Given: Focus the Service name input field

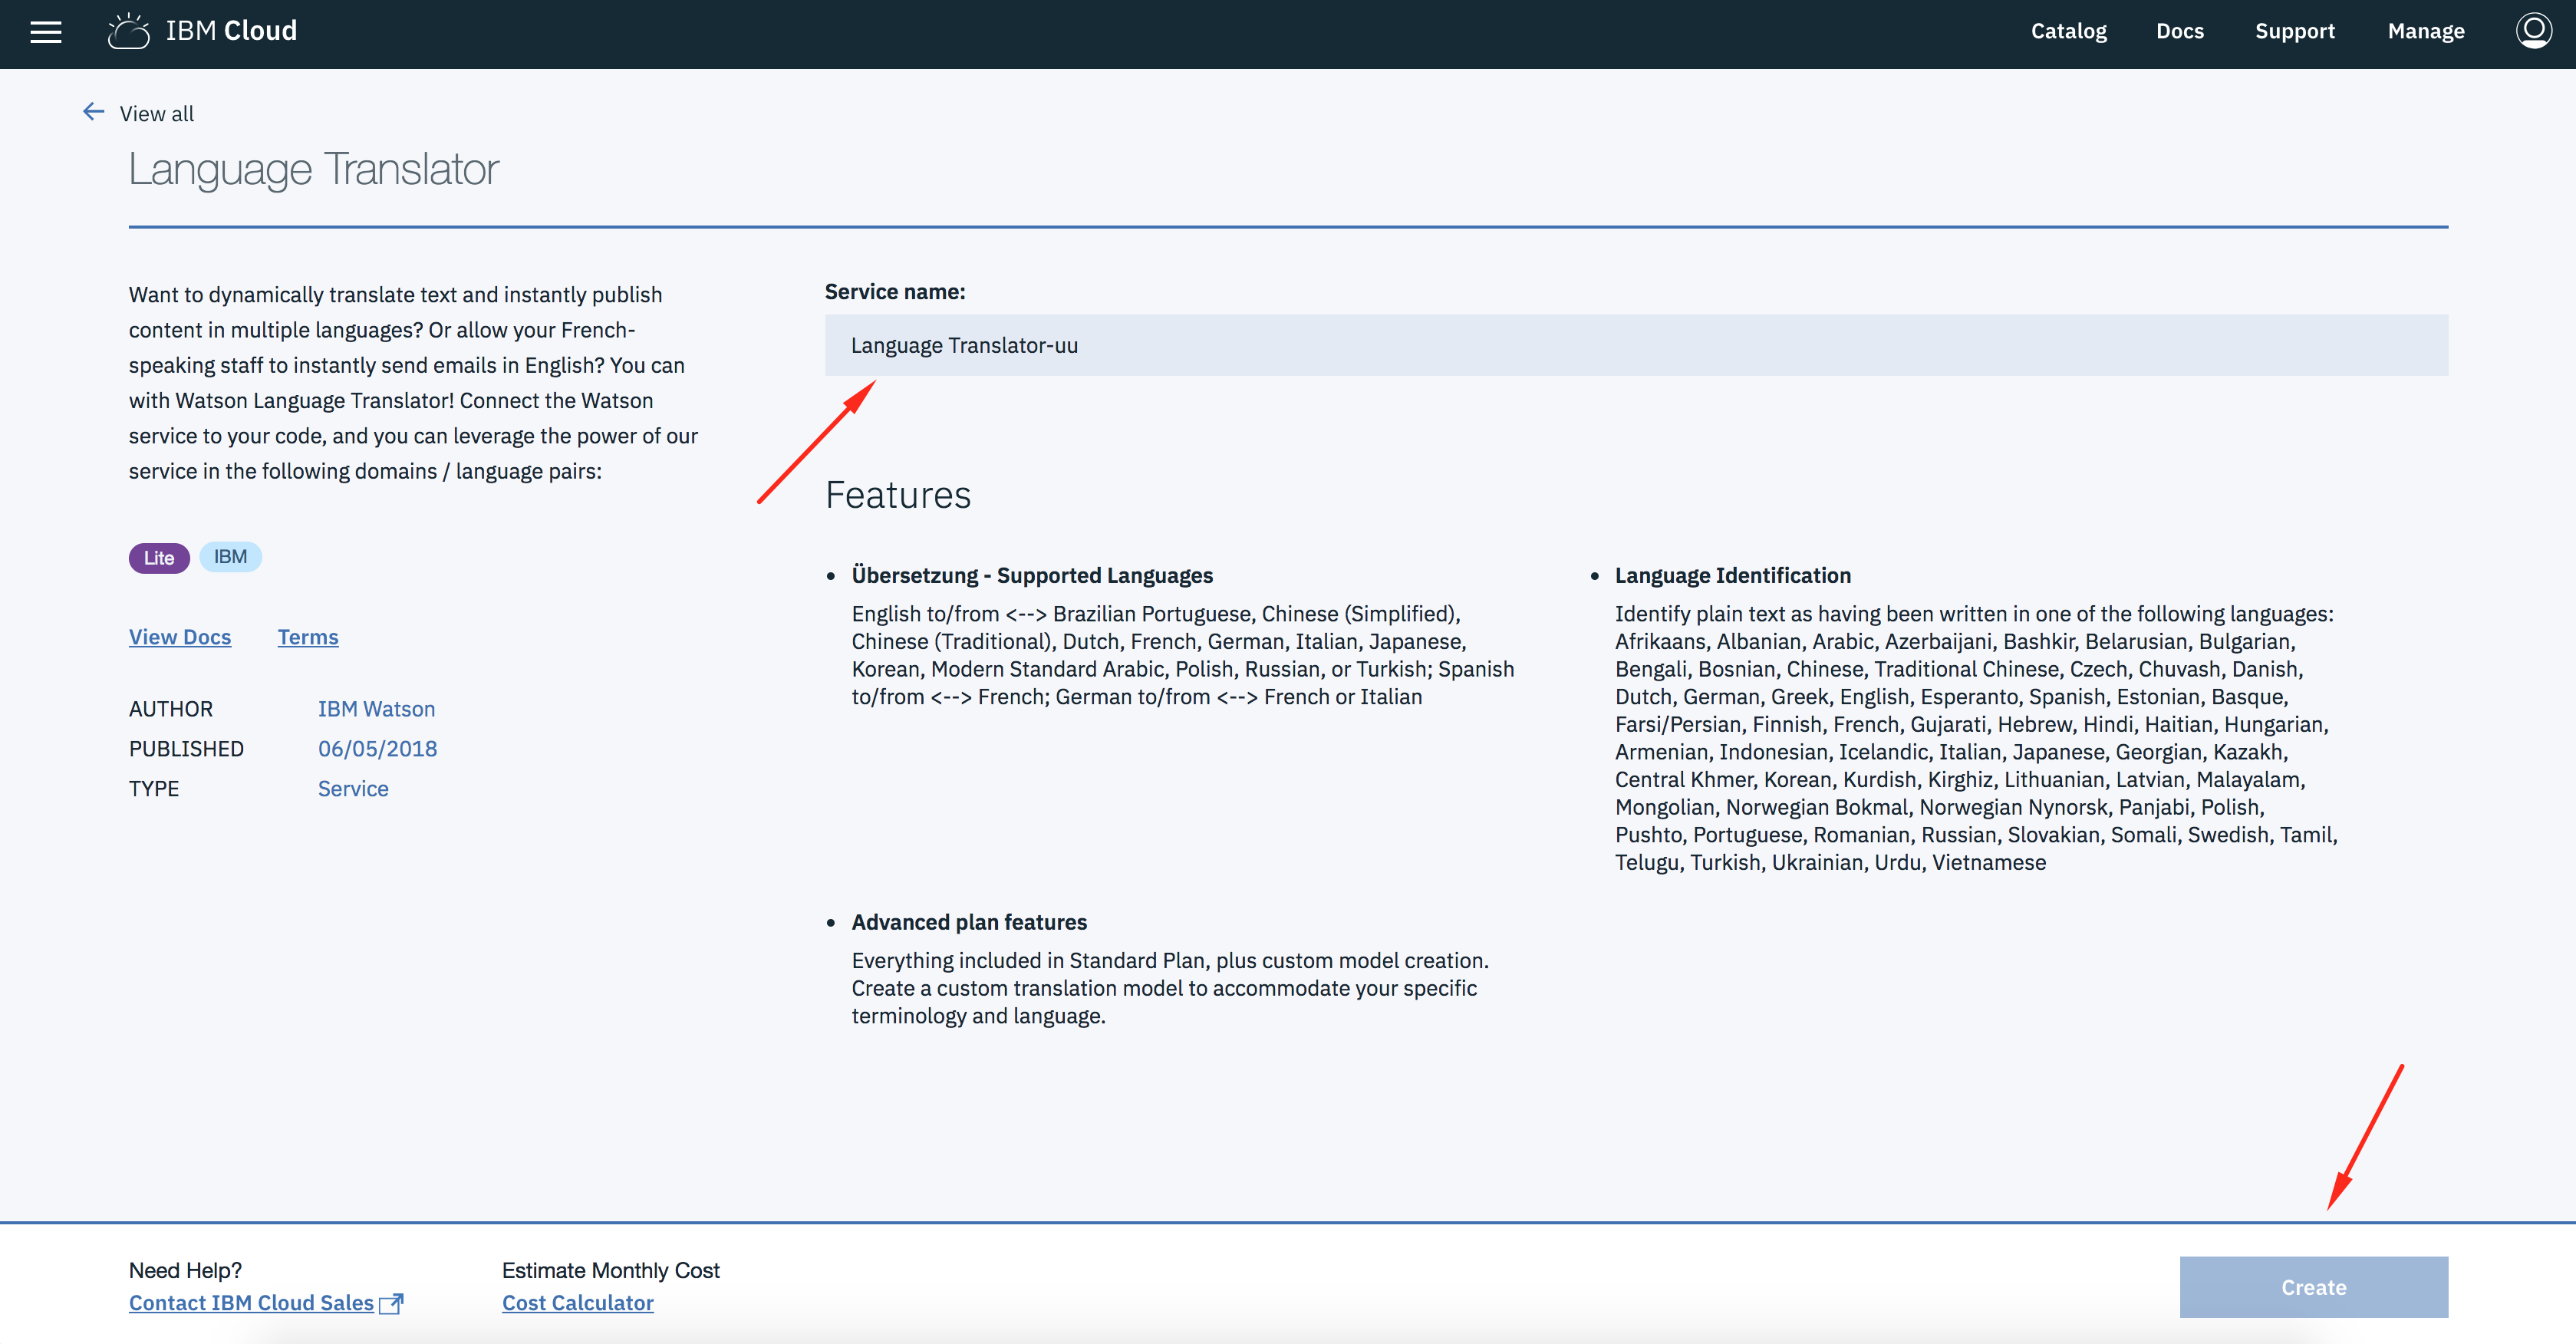Looking at the screenshot, I should click(1636, 345).
